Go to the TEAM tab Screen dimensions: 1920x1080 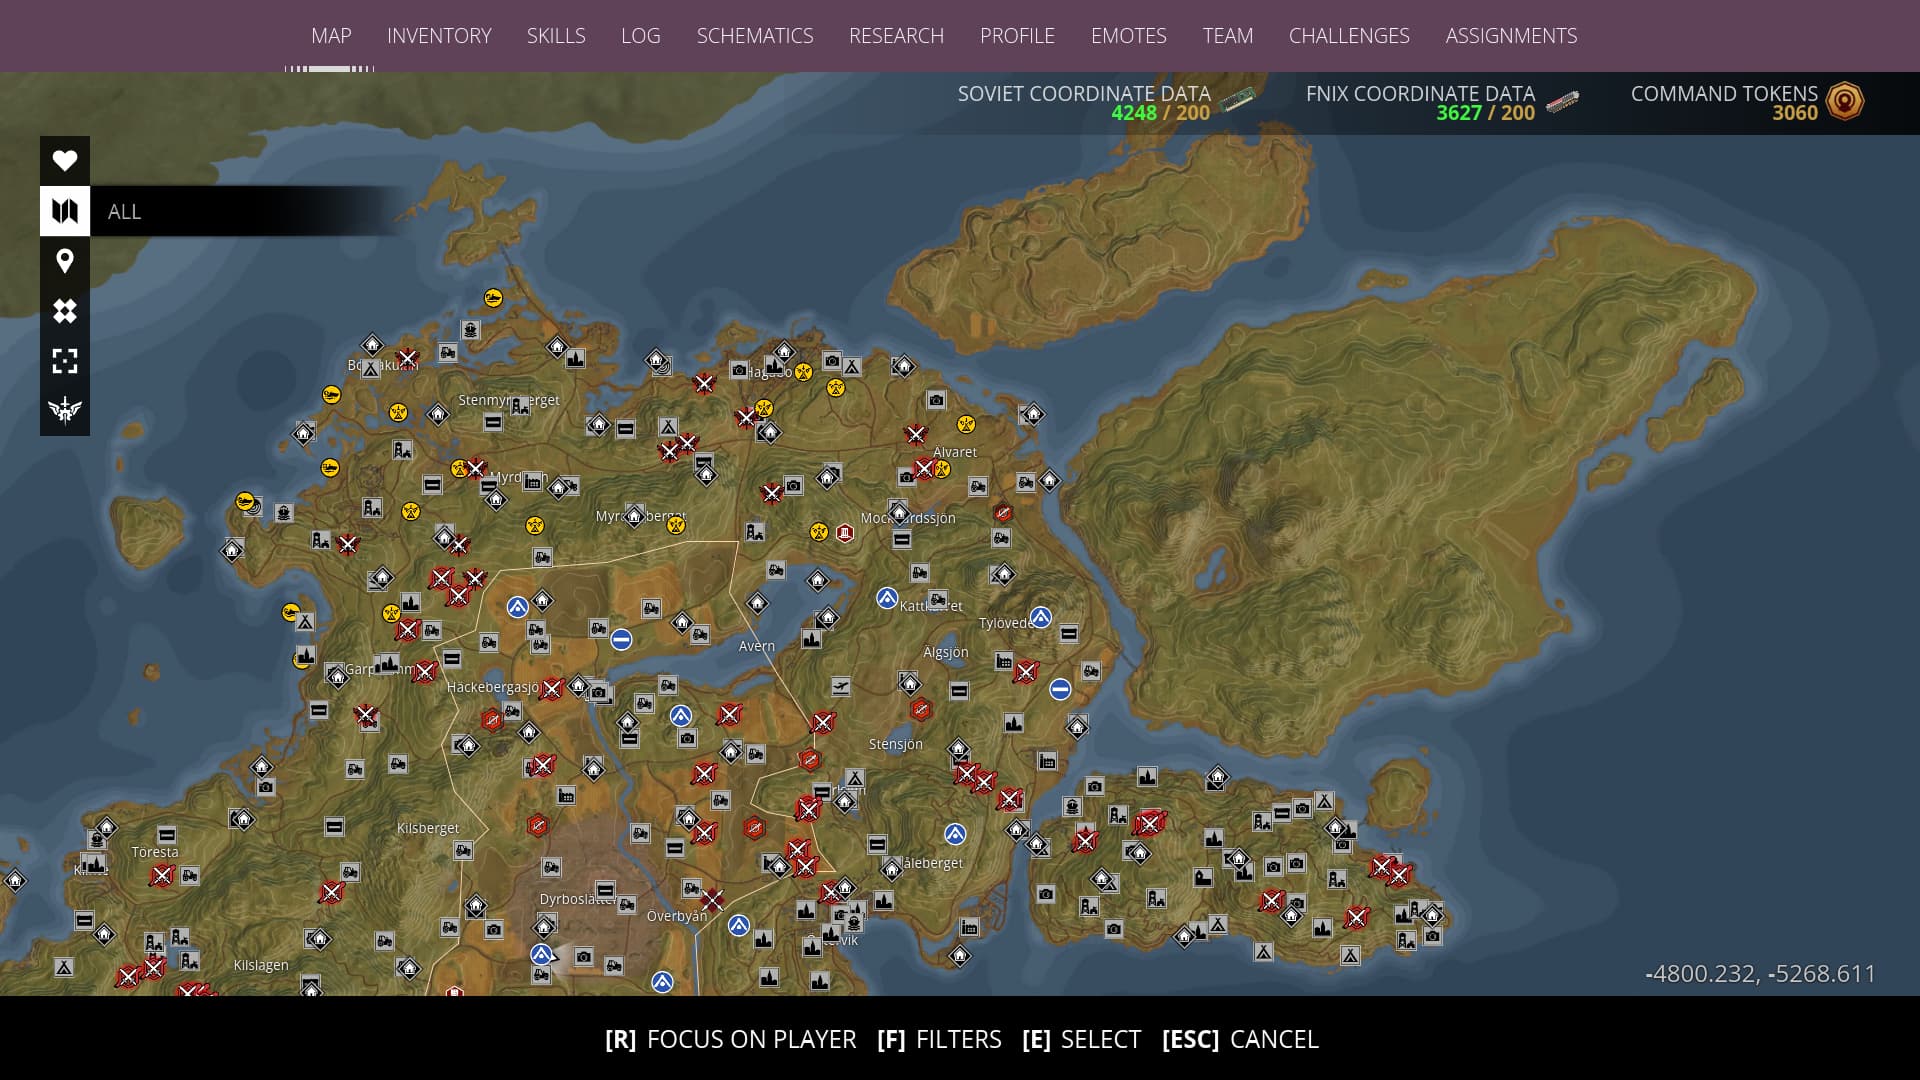click(1227, 36)
